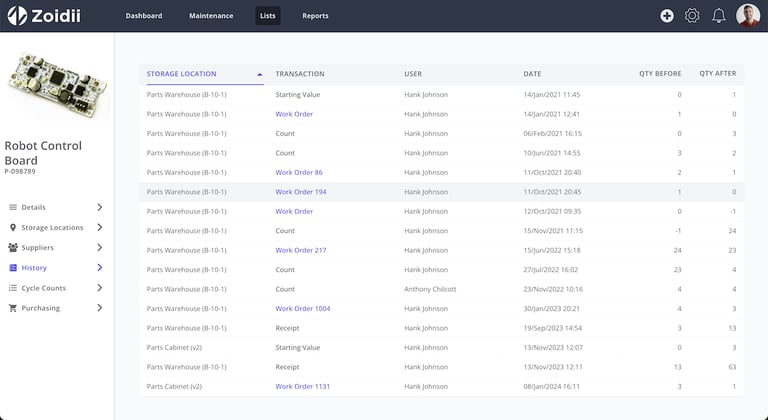Click date 23/Nov/2022 10:16
This screenshot has height=420, width=768.
(x=553, y=289)
